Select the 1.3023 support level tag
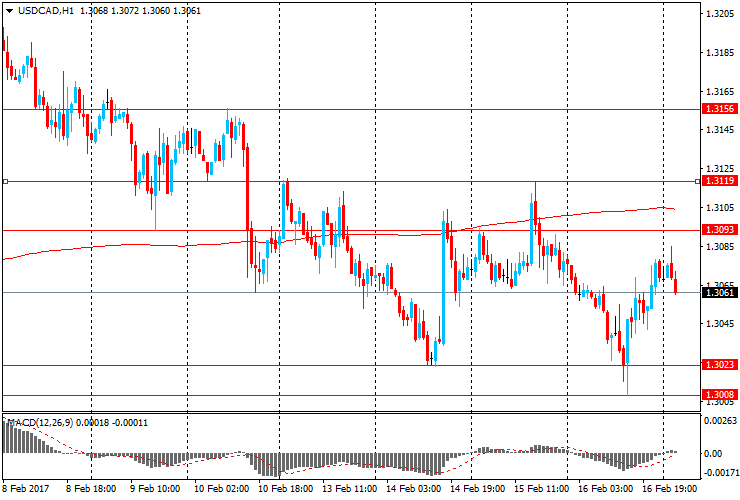This screenshot has width=740, height=500. pos(719,365)
